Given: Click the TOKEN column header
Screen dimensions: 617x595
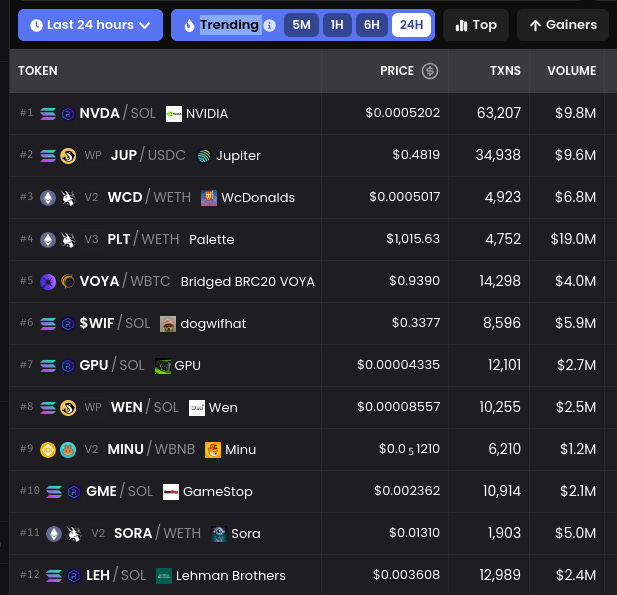Looking at the screenshot, I should click(x=38, y=71).
